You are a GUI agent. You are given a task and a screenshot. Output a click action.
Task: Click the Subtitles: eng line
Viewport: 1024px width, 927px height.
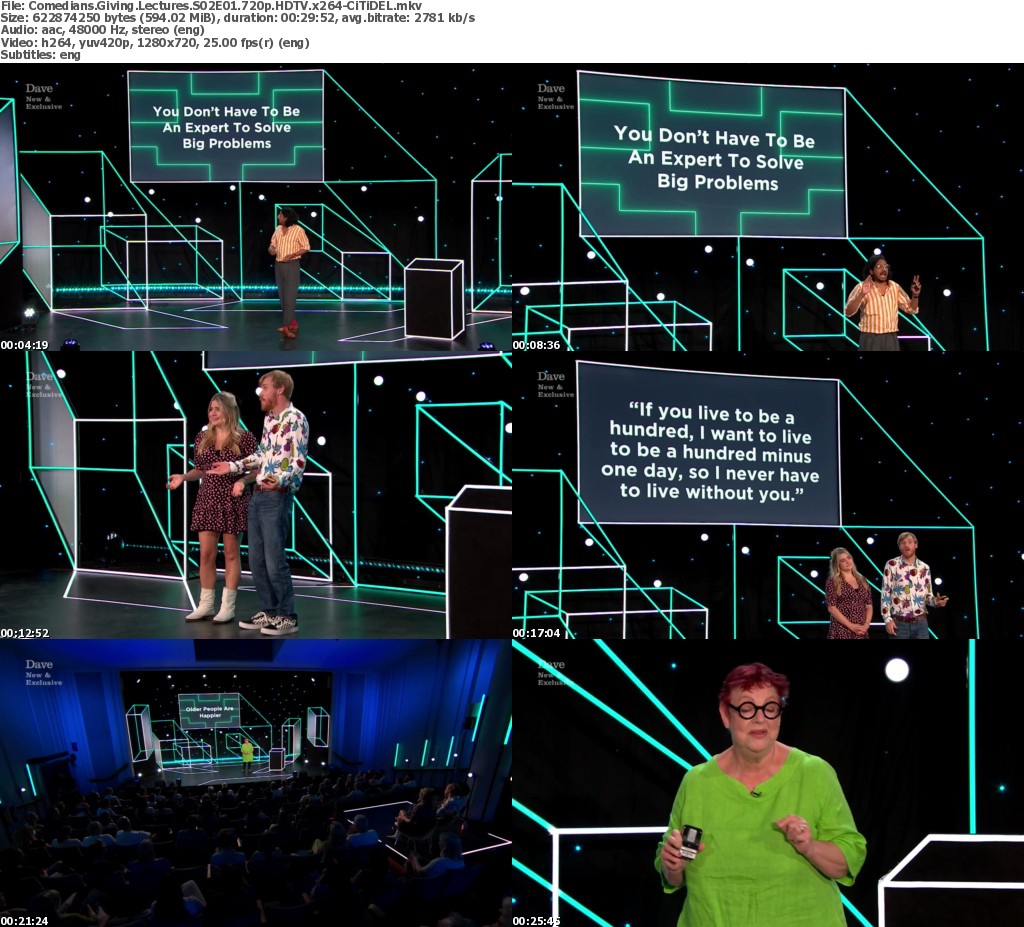tap(41, 55)
